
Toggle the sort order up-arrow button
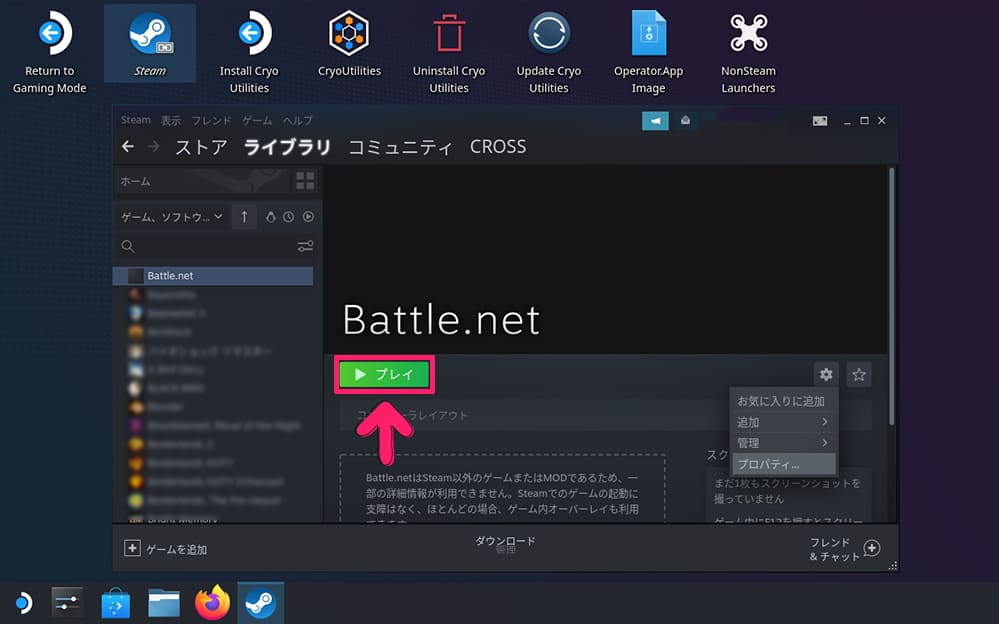[x=244, y=217]
